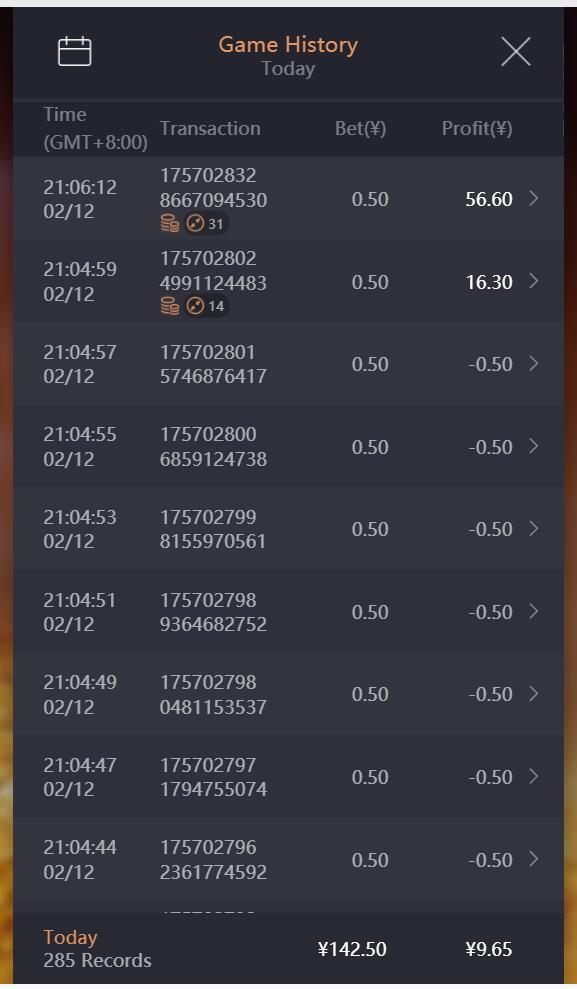Click coin stack icon on 21:04:59 record
Screen dimensions: 577x989
170,307
